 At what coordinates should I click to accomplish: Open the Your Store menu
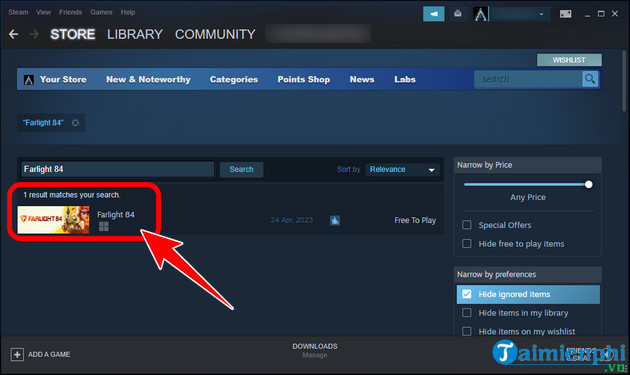pos(63,79)
